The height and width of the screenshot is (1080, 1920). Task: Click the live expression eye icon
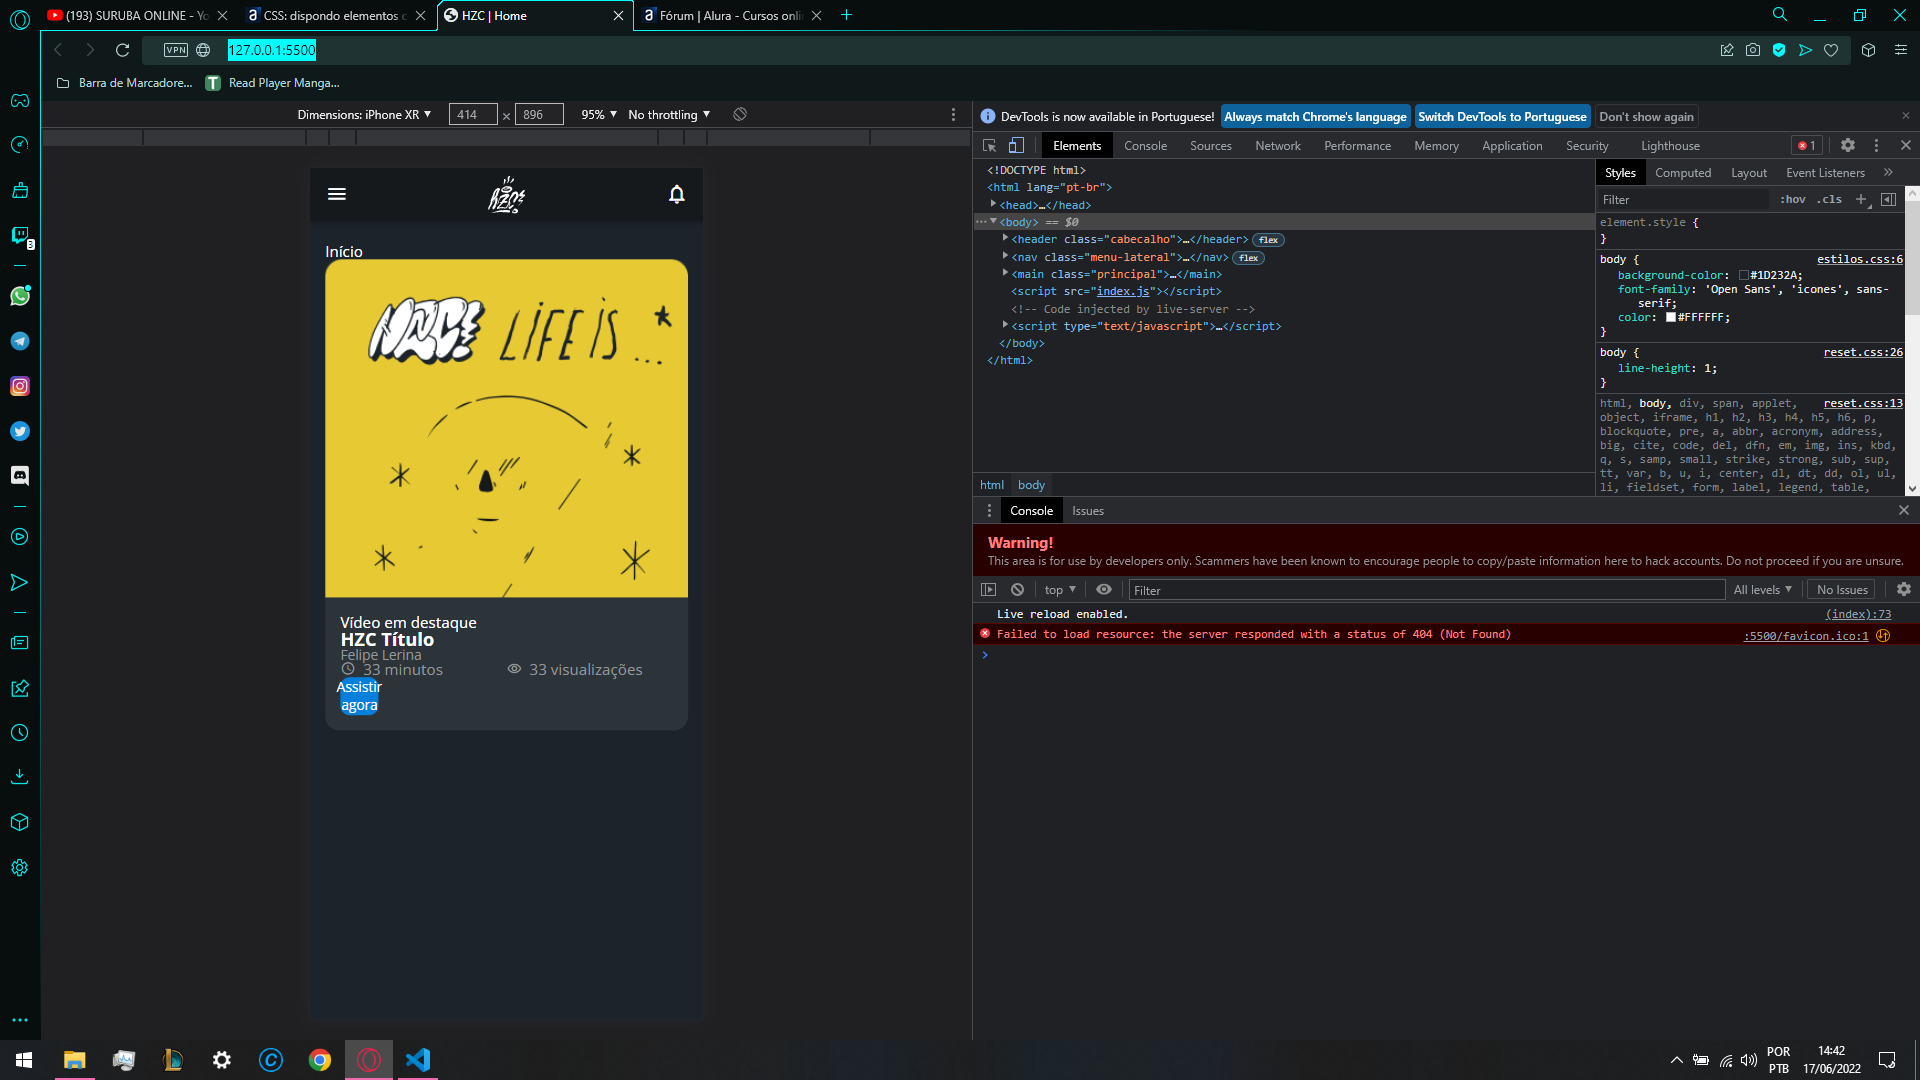(x=1104, y=590)
